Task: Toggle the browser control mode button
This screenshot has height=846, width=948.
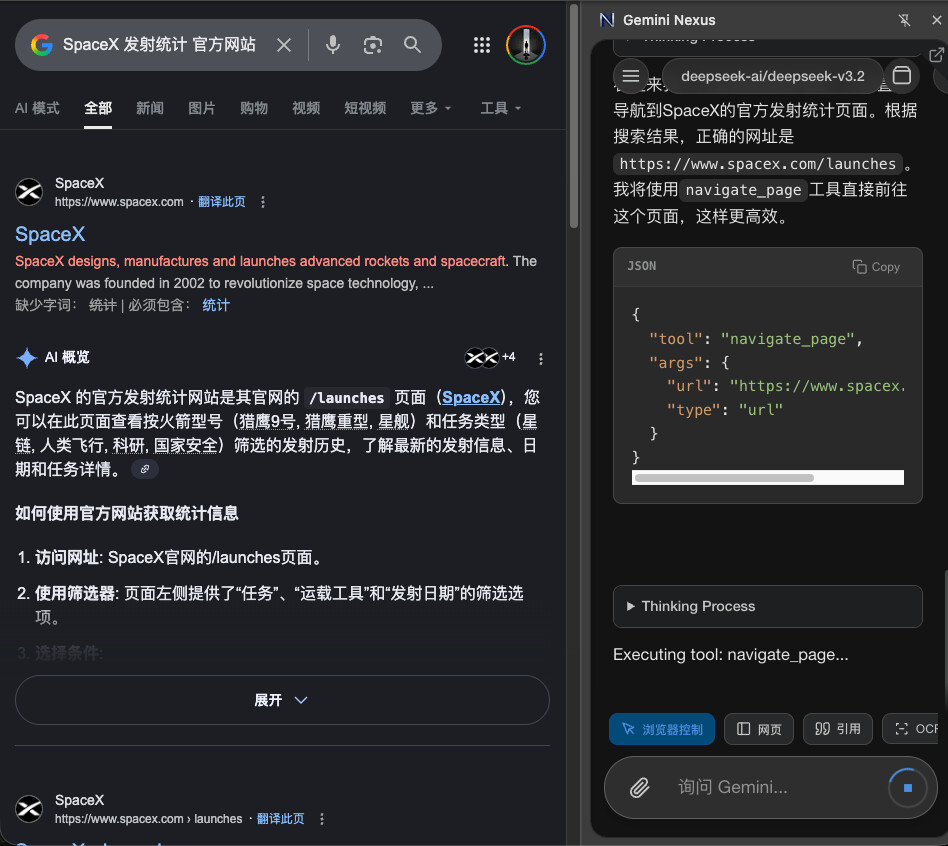Action: pos(661,729)
